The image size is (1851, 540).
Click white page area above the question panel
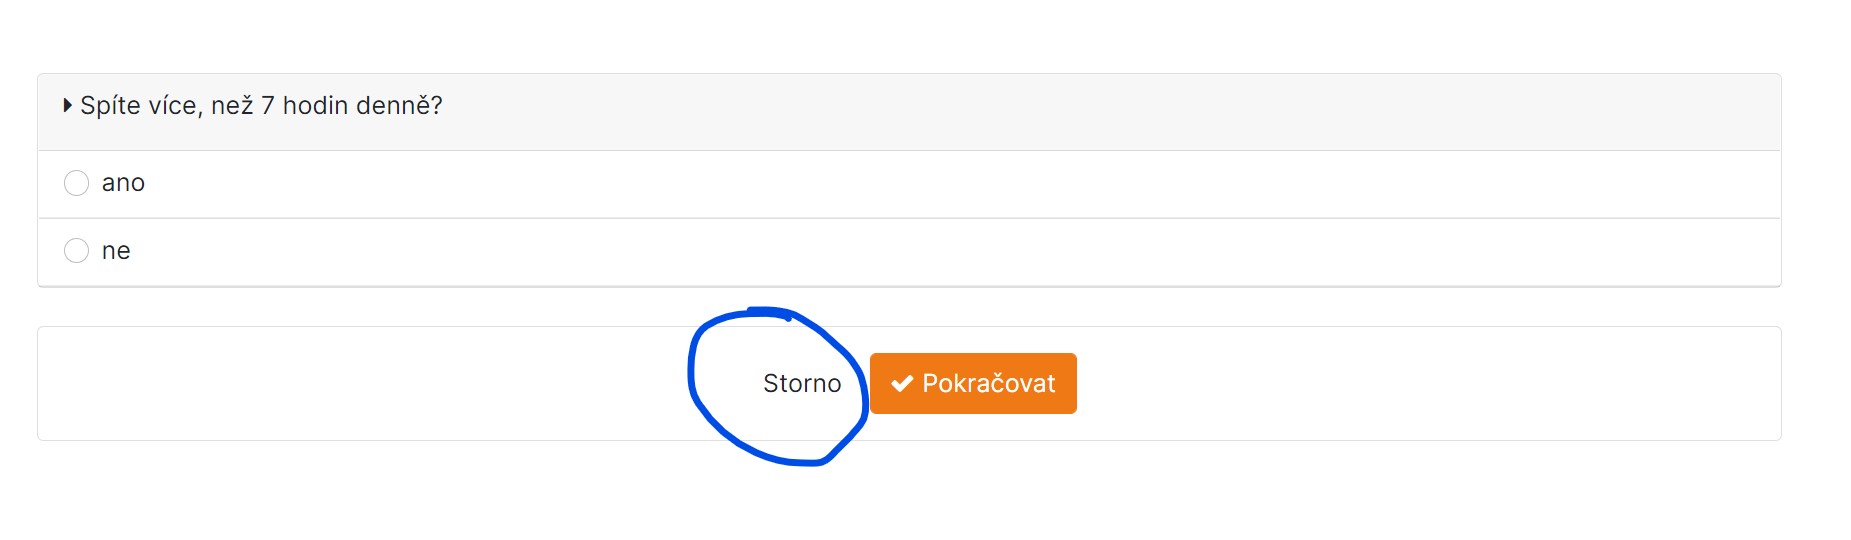pos(900,35)
